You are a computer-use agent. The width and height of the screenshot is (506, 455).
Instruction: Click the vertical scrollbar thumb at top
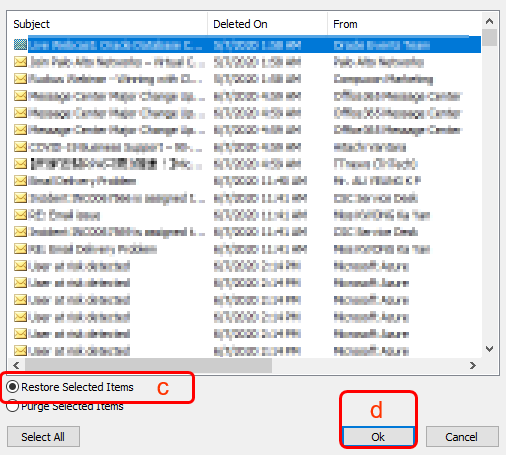tap(489, 37)
